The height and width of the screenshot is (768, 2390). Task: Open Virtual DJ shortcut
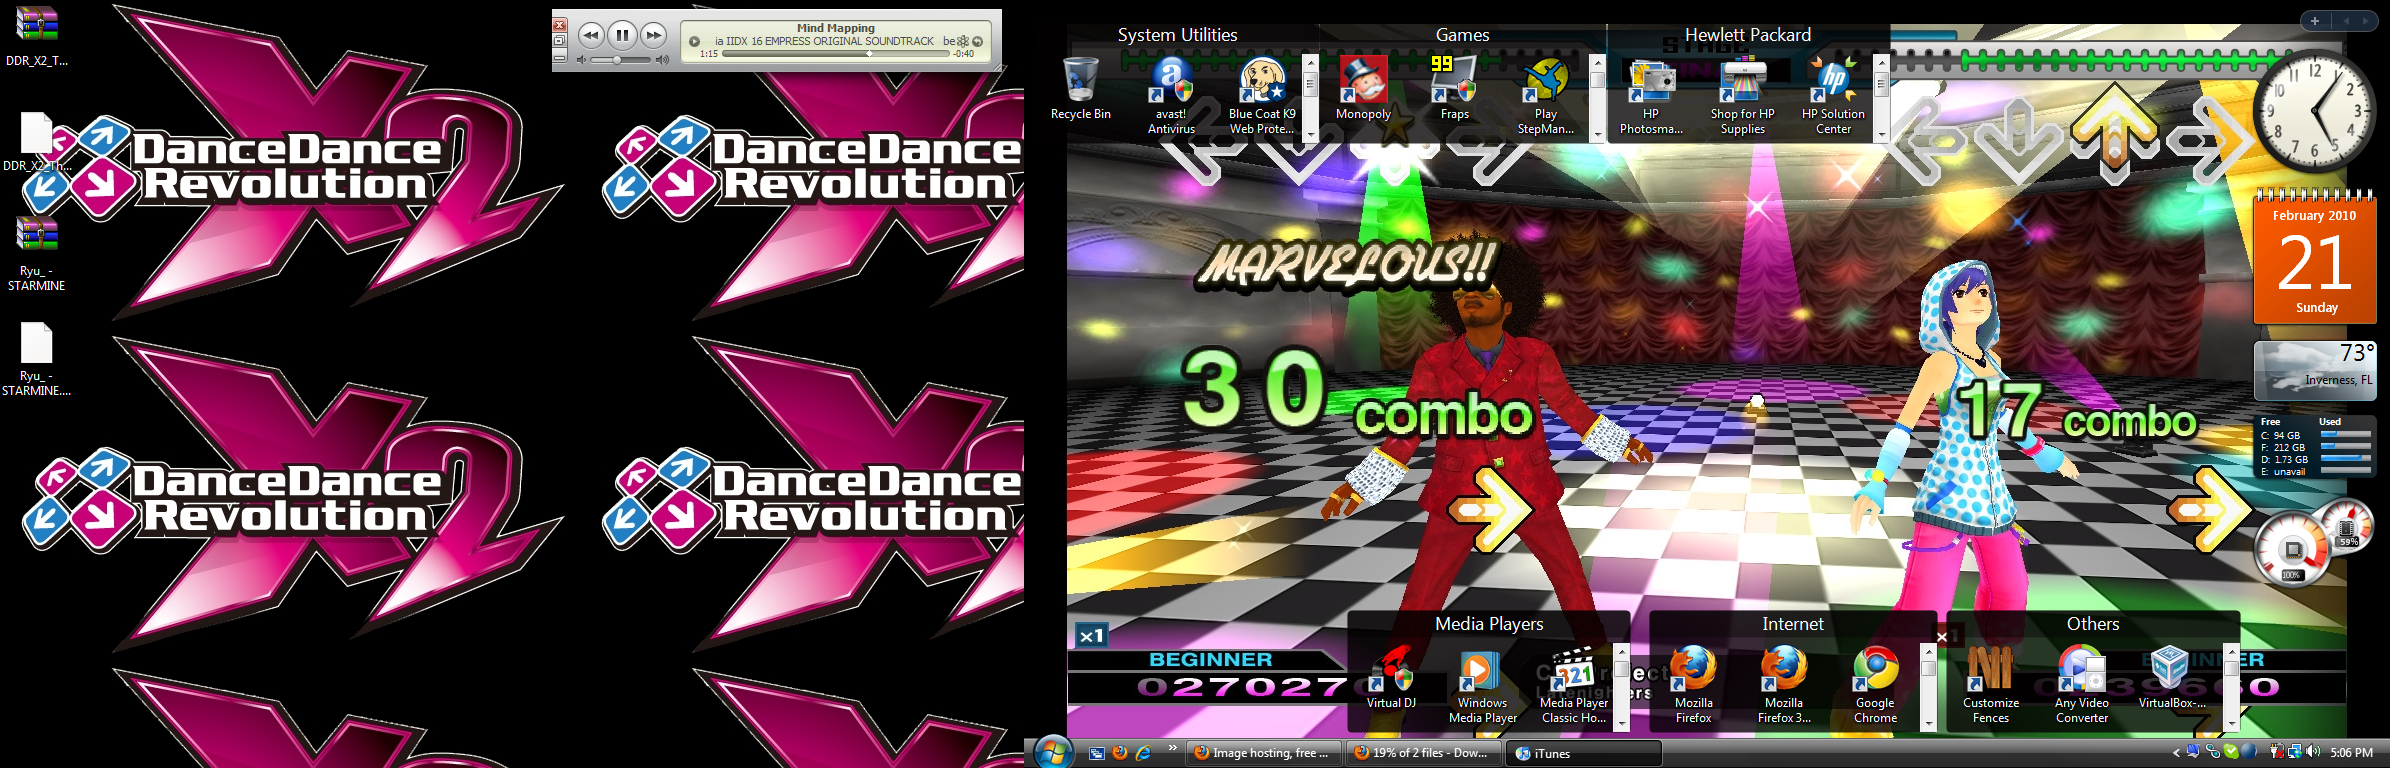point(1391,677)
